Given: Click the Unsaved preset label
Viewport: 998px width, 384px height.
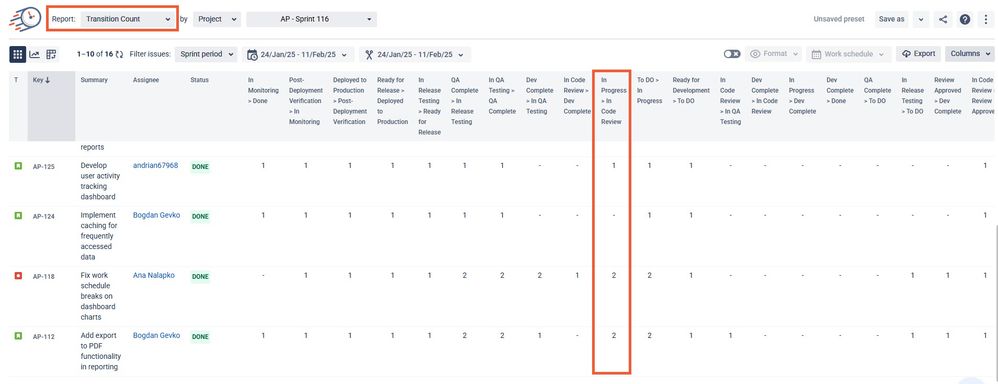Looking at the screenshot, I should (839, 19).
